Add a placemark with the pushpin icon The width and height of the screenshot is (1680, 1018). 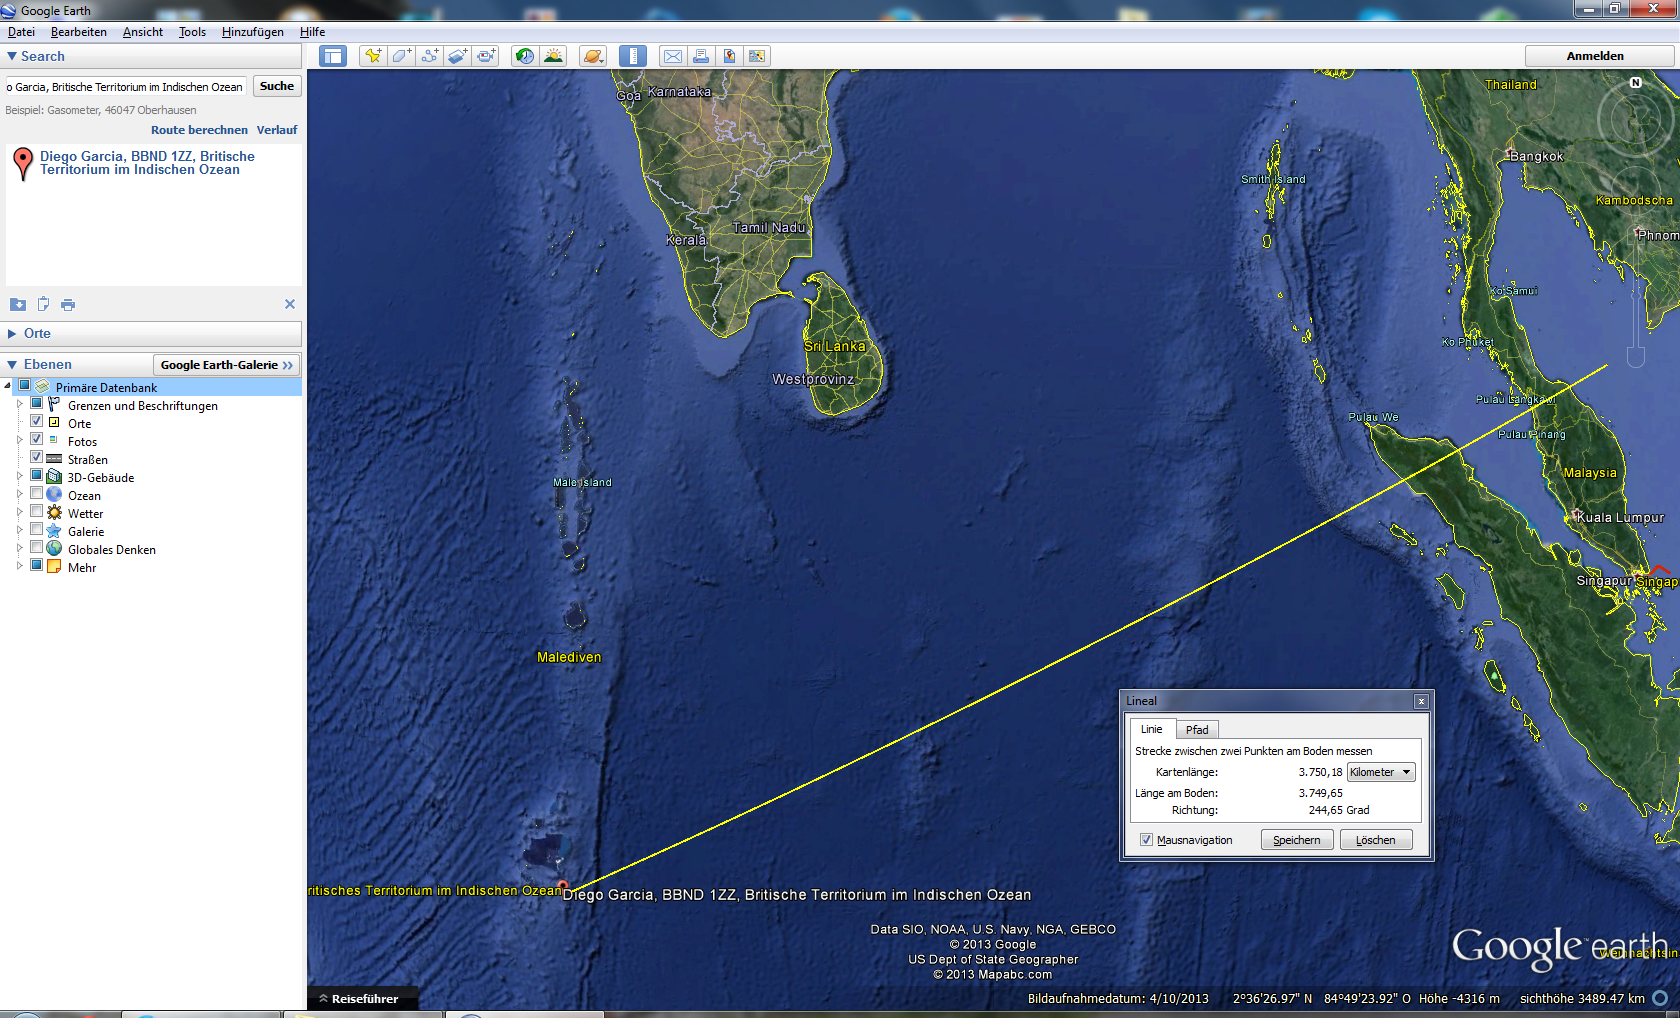point(373,56)
